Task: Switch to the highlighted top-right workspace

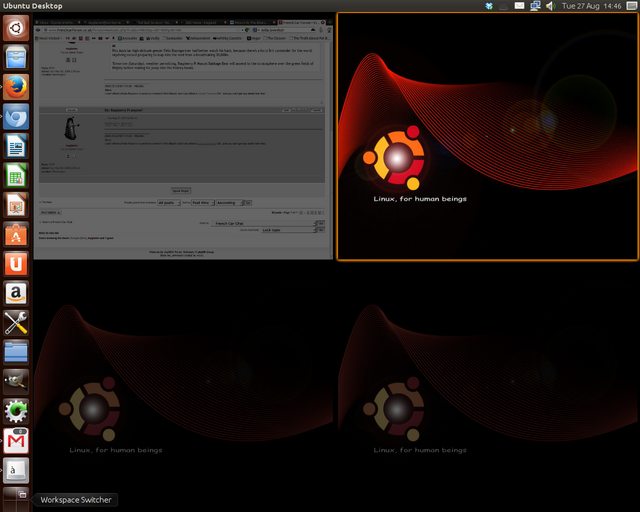Action: (x=487, y=136)
